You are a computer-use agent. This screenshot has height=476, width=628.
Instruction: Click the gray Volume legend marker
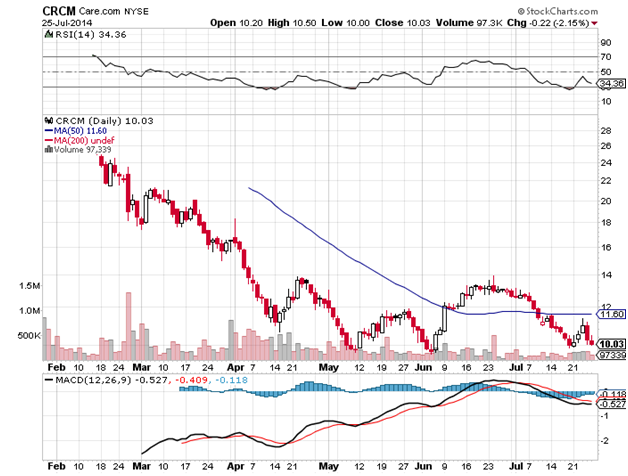tap(48, 149)
